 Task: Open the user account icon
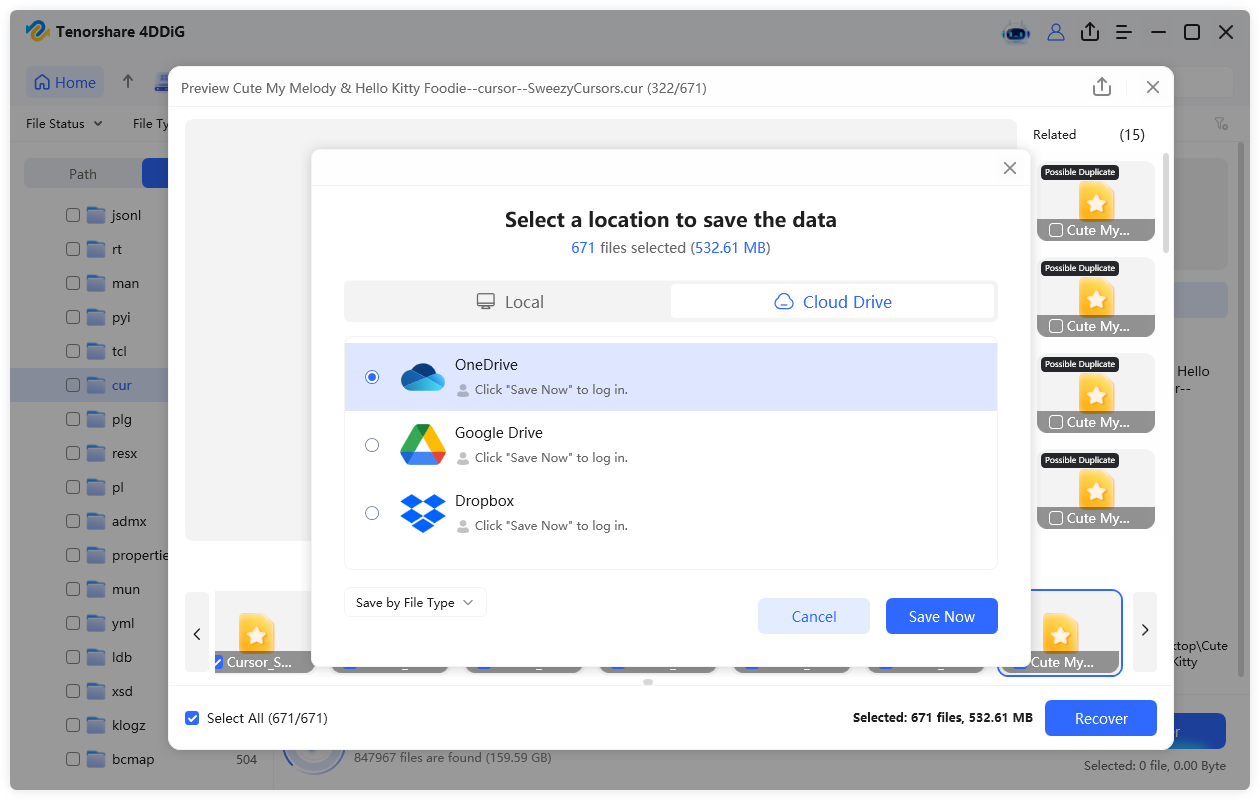click(x=1056, y=32)
